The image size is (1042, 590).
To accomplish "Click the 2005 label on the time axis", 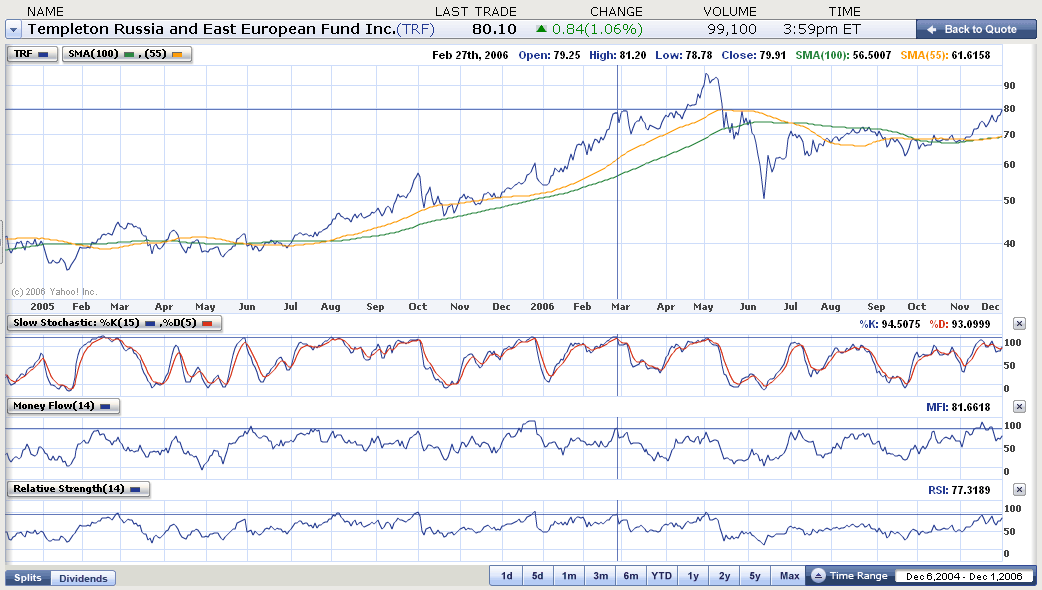I will tap(43, 306).
